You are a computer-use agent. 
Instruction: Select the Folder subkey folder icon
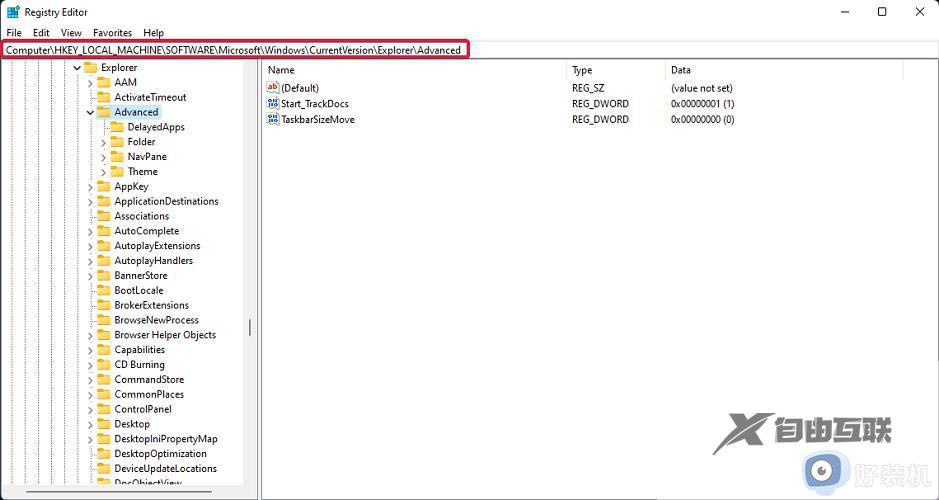coord(117,142)
